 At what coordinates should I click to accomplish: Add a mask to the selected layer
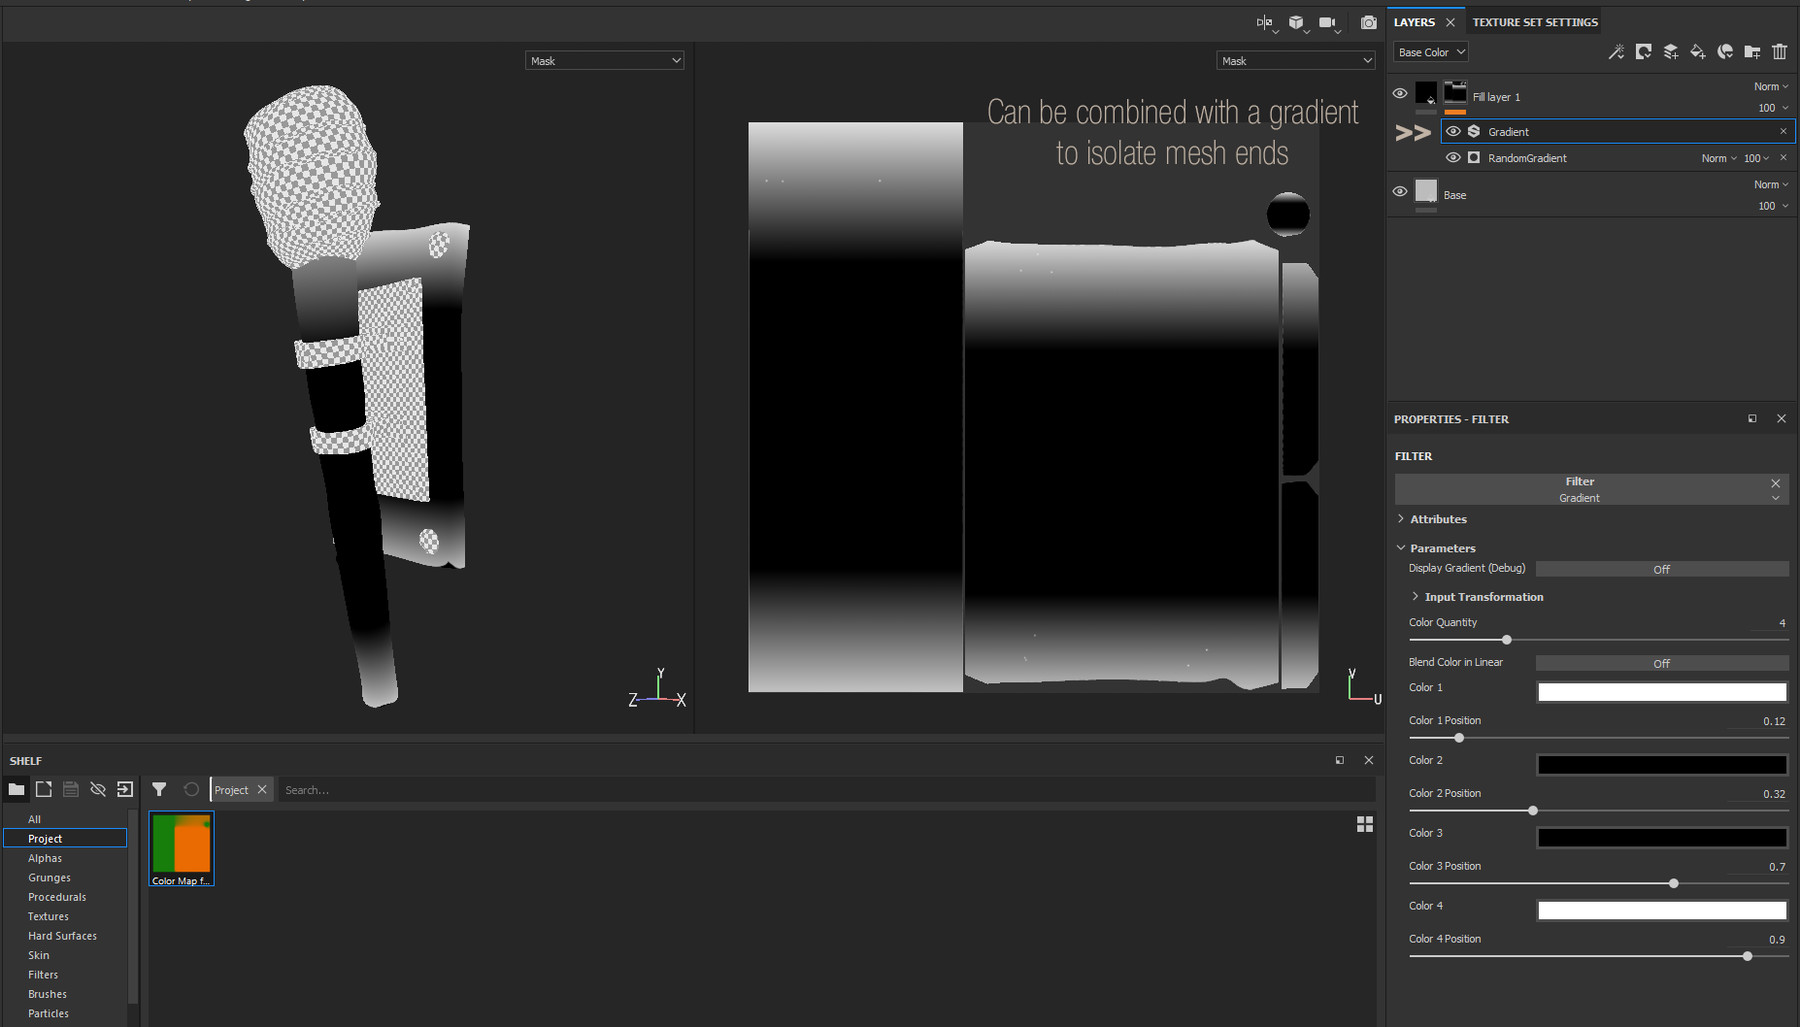[1643, 52]
